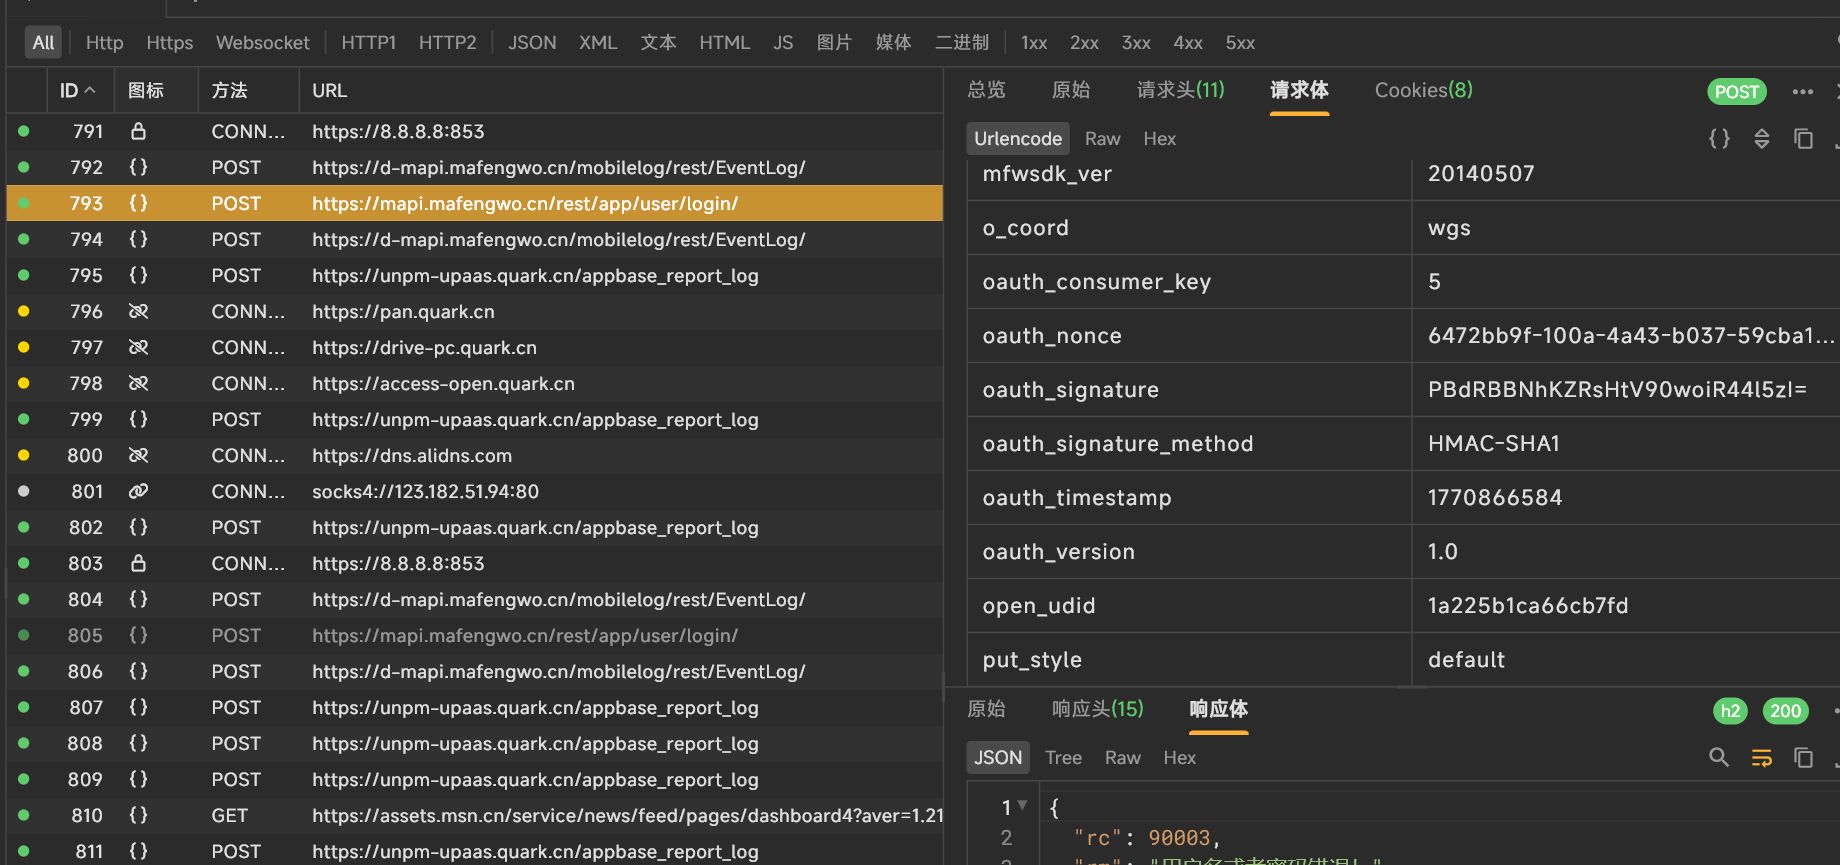Click the green 200 status badge
Viewport: 1840px width, 865px height.
1785,711
